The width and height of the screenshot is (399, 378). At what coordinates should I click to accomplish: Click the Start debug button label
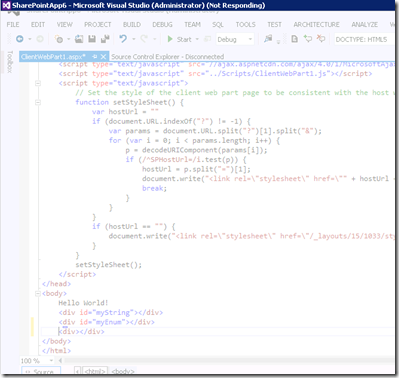tap(184, 39)
